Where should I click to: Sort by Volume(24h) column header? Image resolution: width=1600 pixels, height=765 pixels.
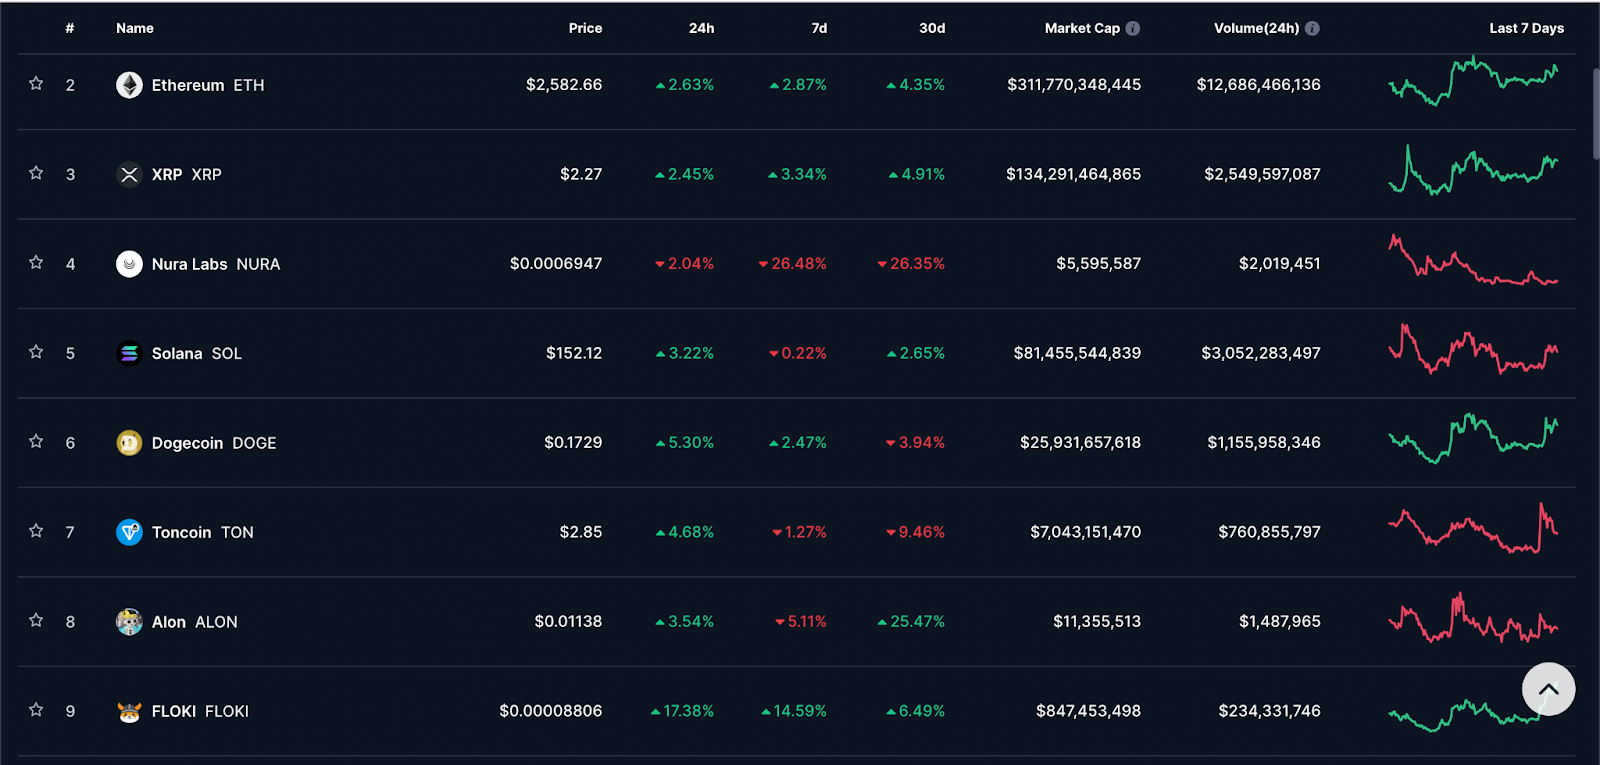point(1256,28)
